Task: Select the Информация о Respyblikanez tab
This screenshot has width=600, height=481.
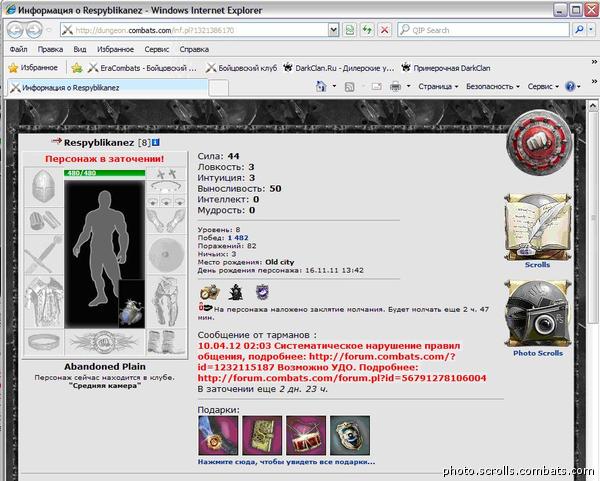Action: (108, 88)
